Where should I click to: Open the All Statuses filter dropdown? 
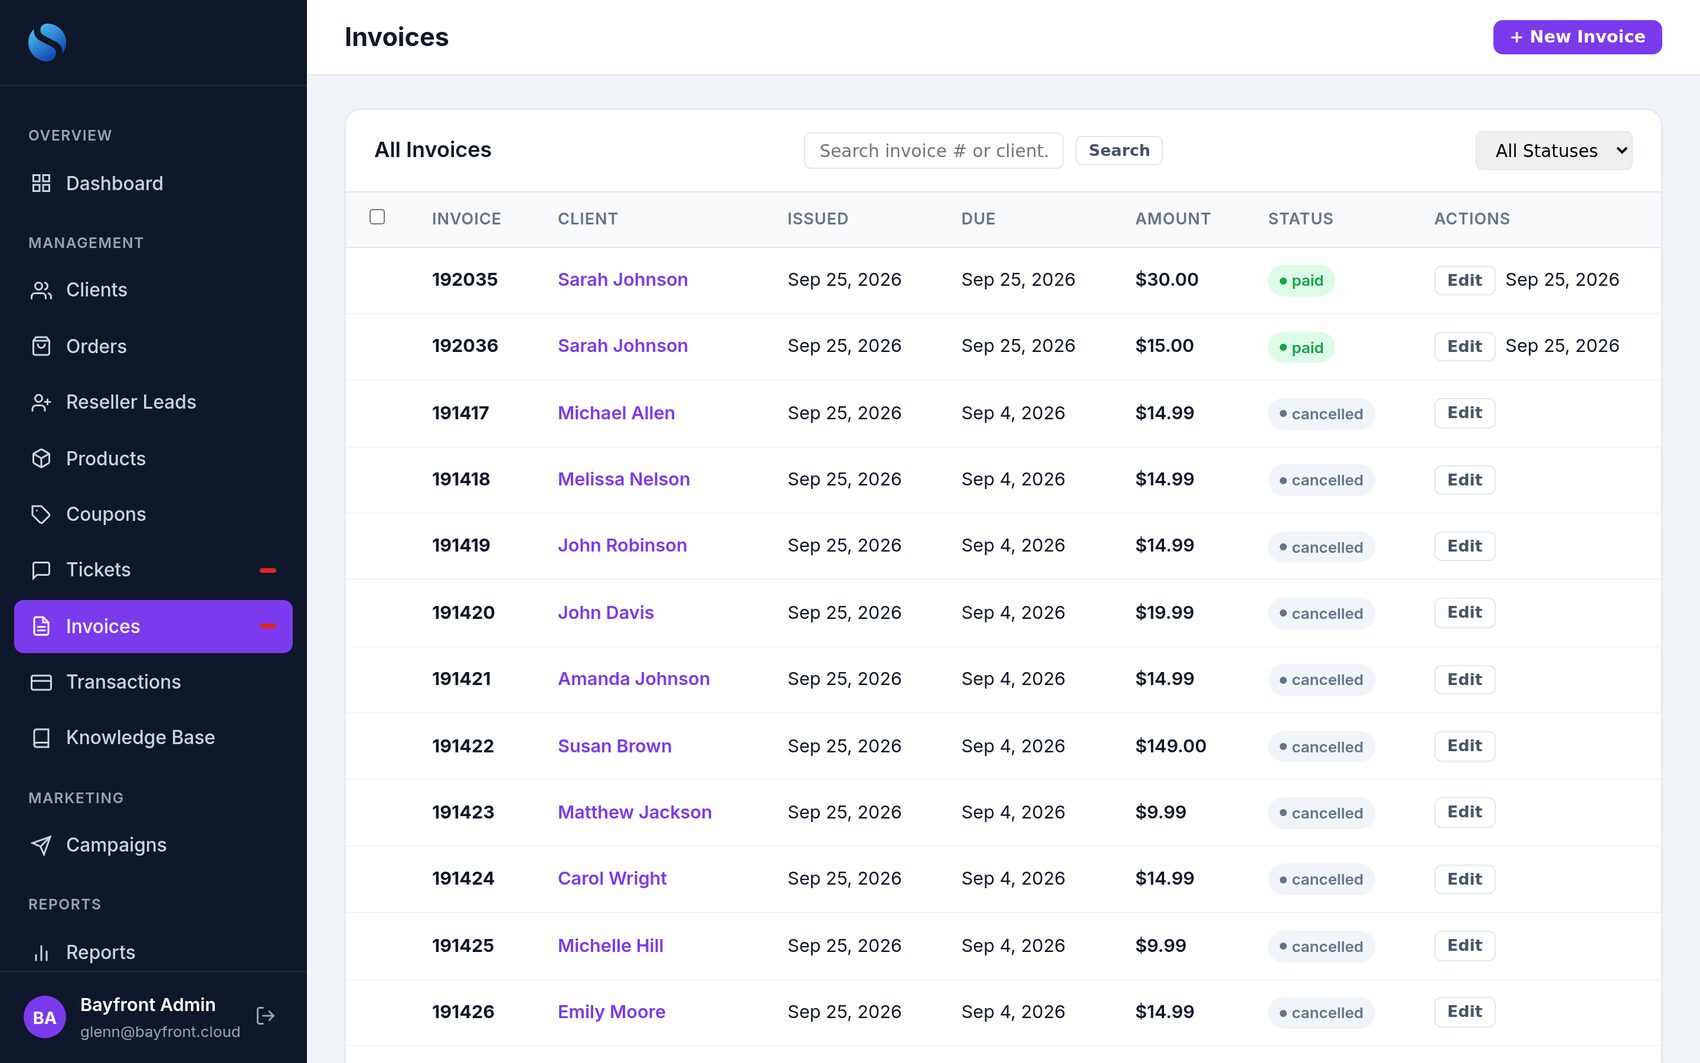pos(1554,151)
